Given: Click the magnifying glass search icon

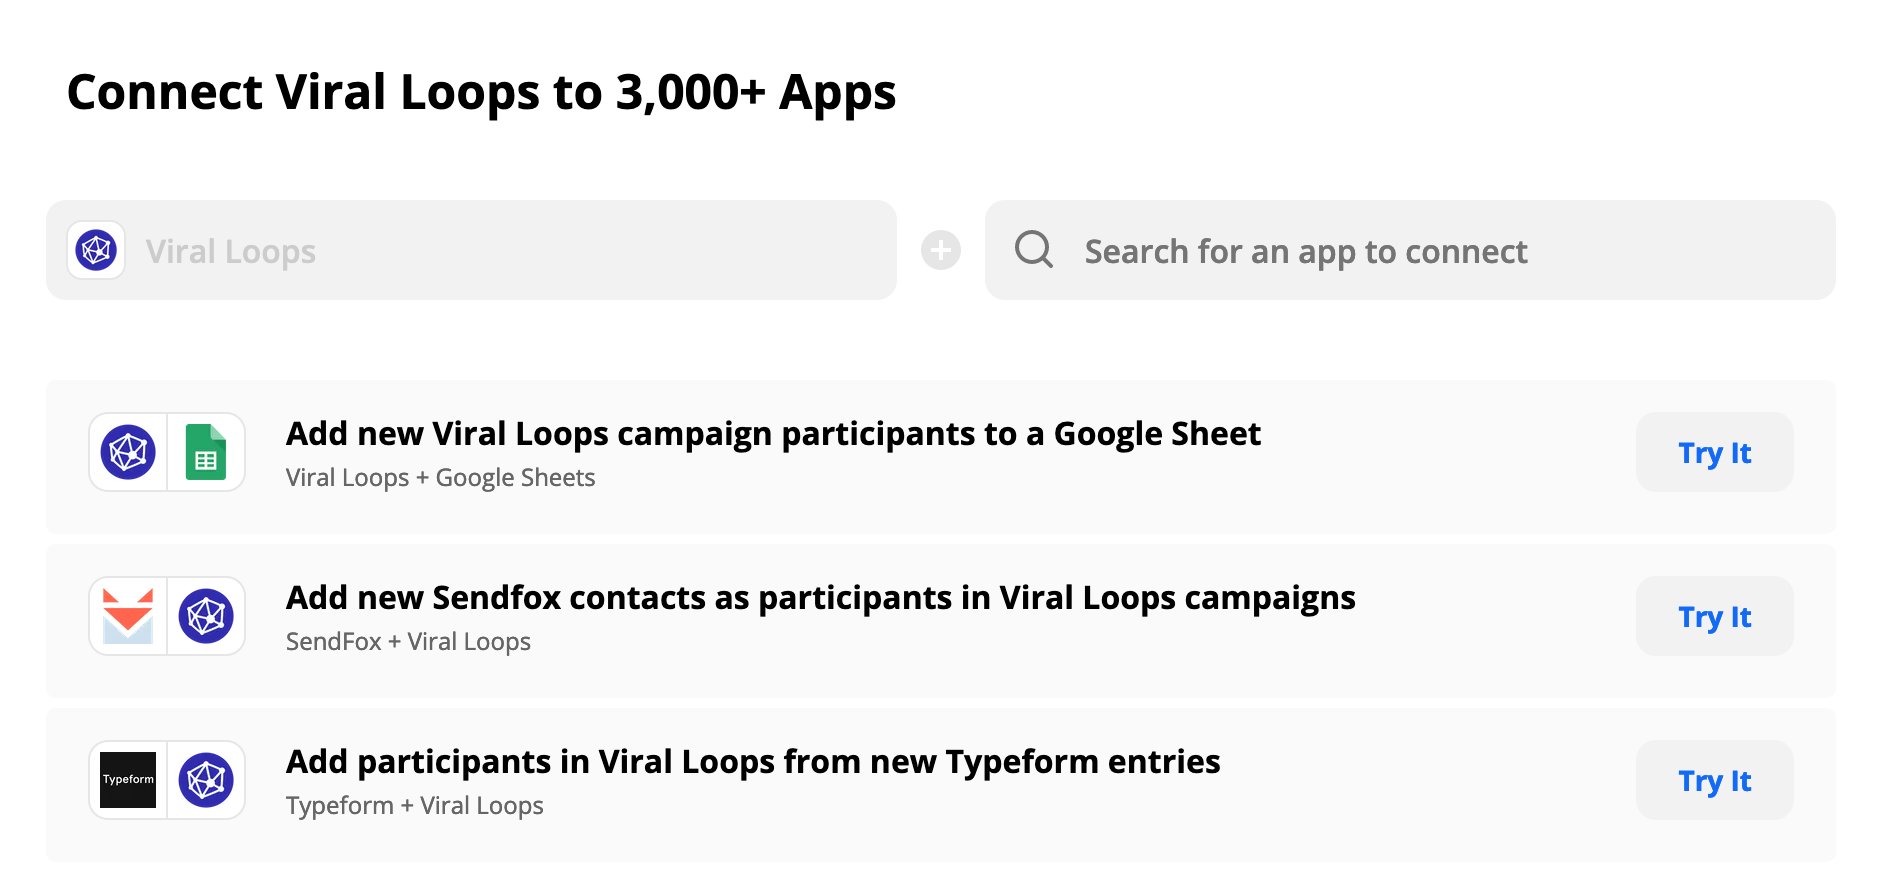Looking at the screenshot, I should point(1033,250).
